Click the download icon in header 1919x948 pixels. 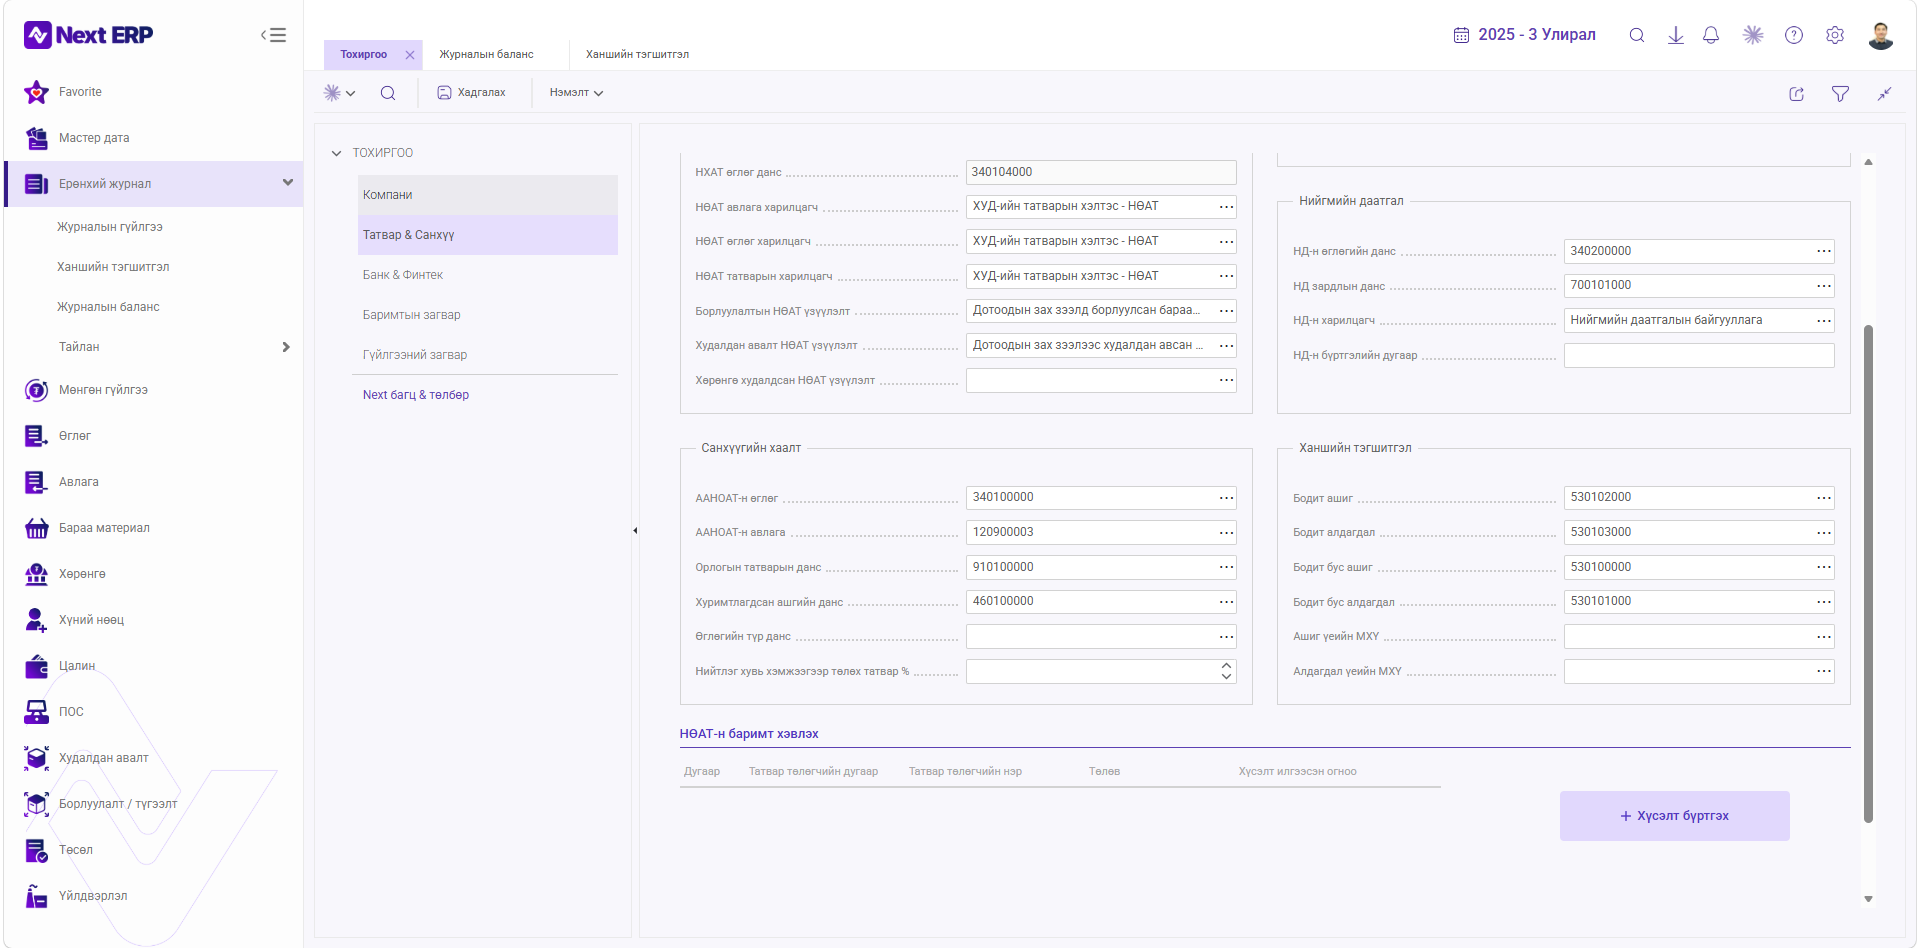tap(1676, 35)
